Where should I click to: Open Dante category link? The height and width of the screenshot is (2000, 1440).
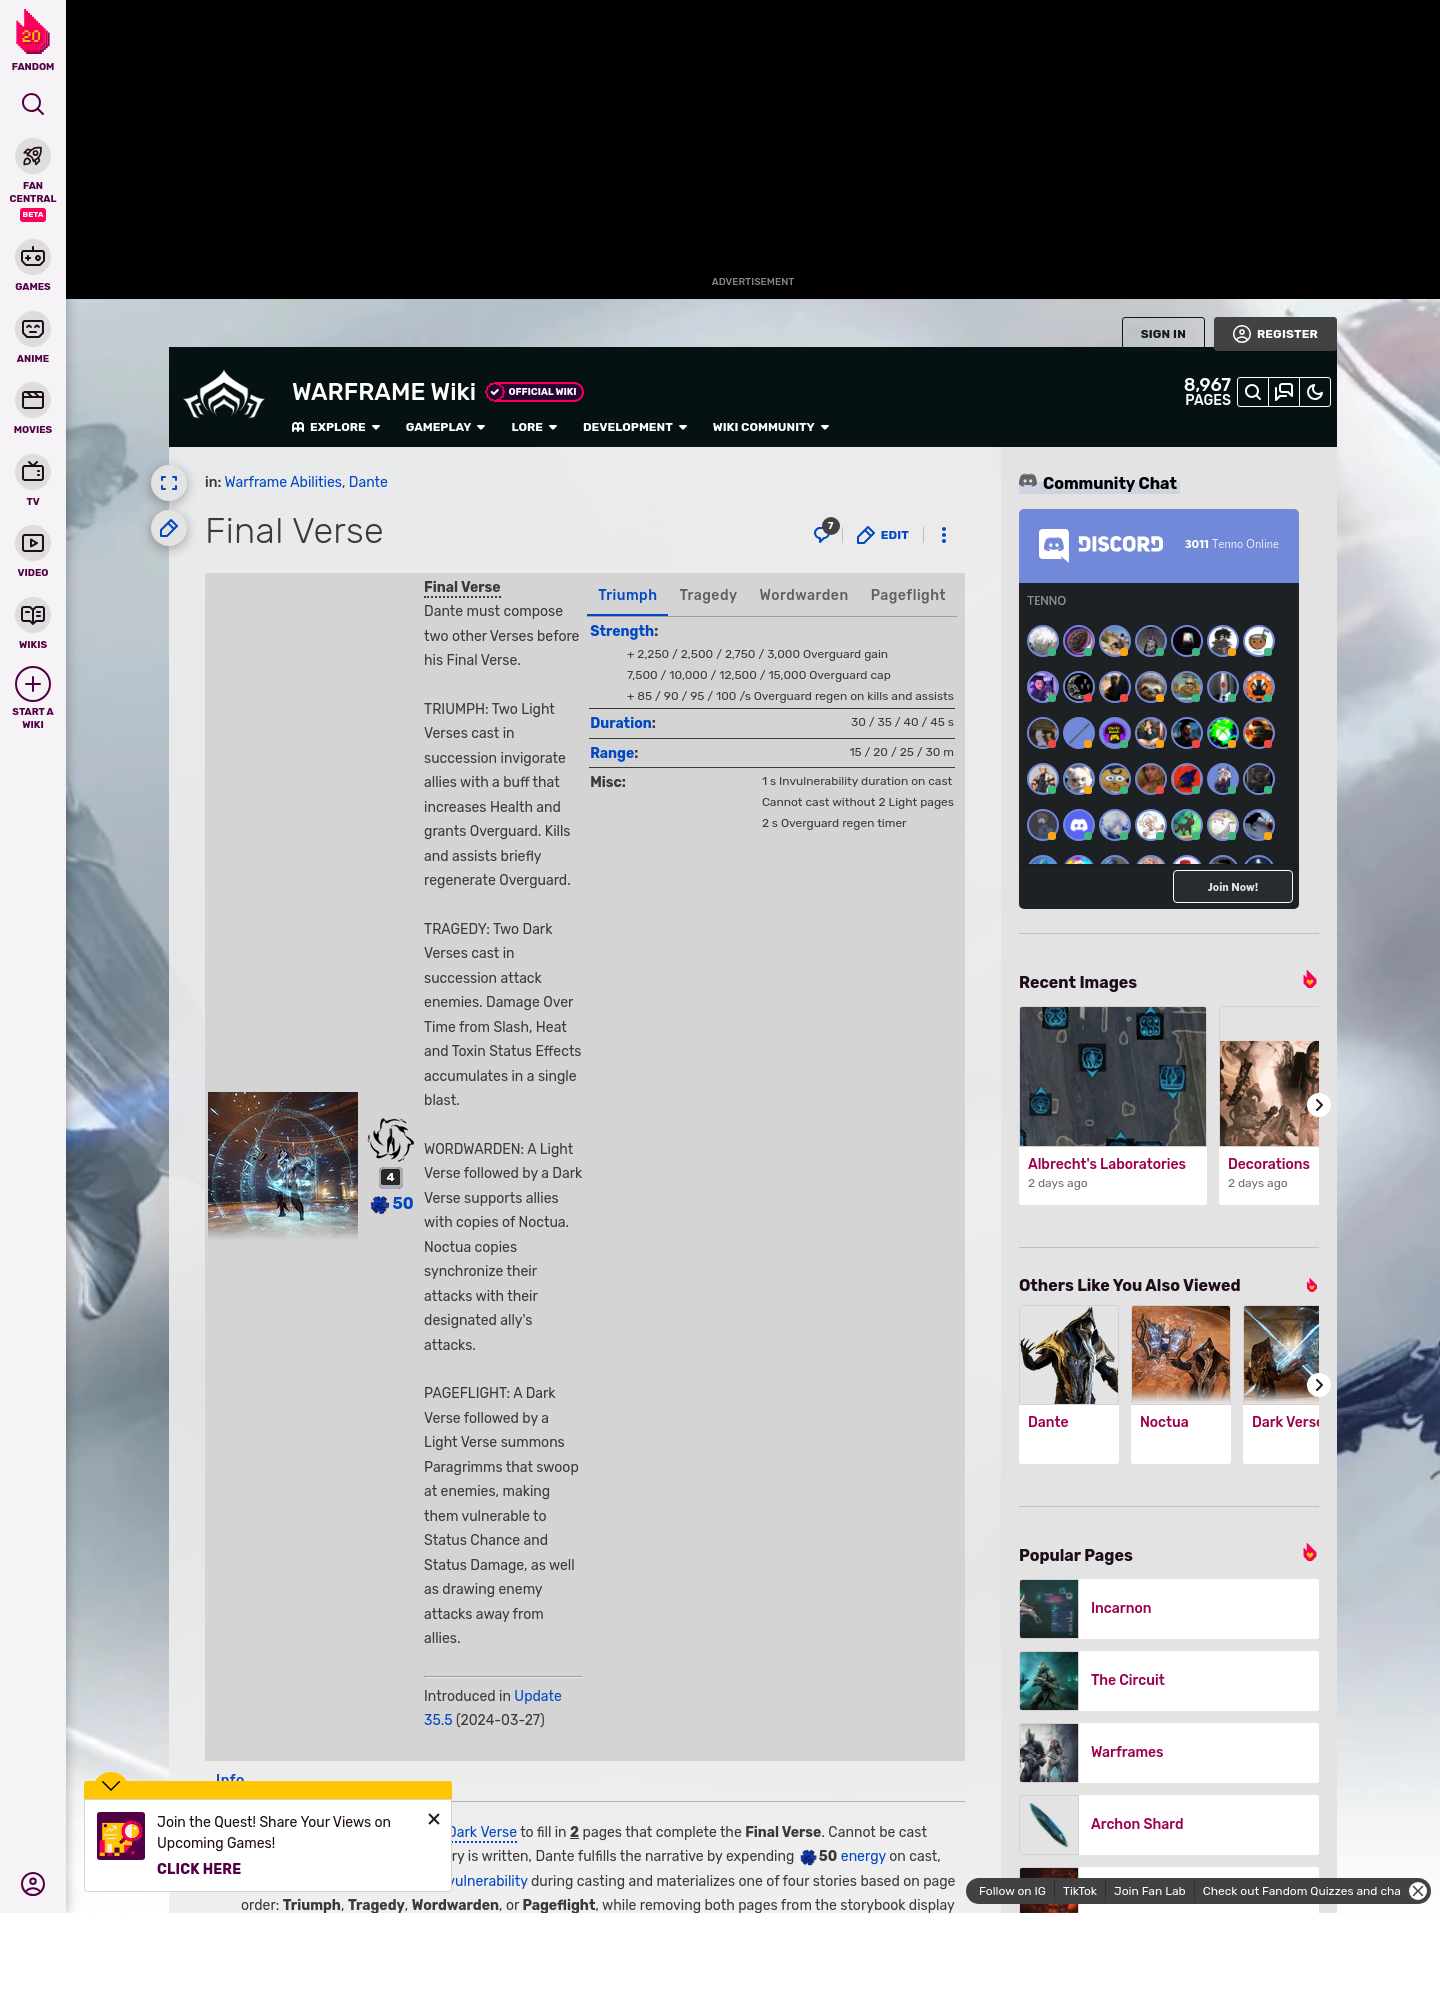click(368, 482)
